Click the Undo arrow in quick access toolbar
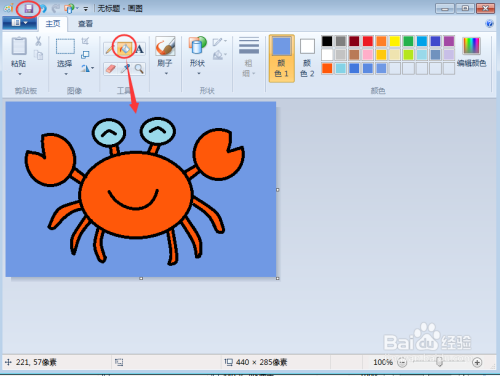Screen dimensions: 500x376 43,8
